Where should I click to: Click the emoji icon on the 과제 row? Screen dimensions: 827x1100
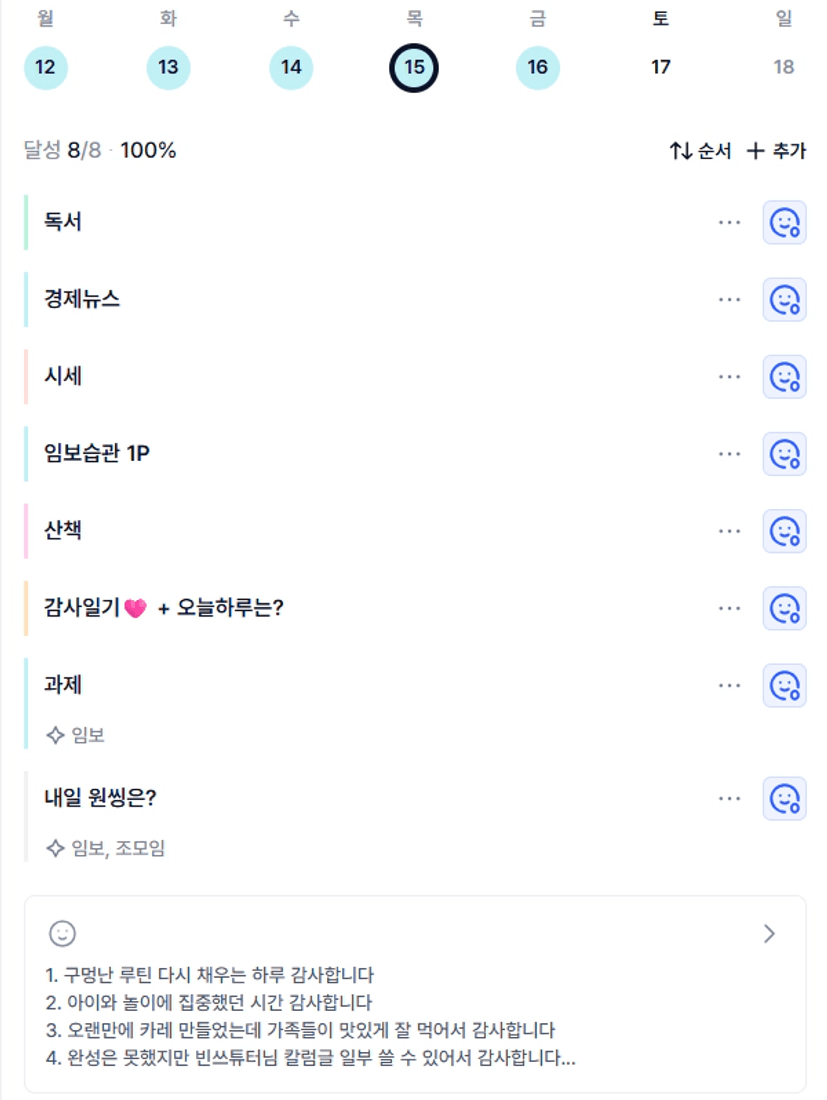pos(784,685)
